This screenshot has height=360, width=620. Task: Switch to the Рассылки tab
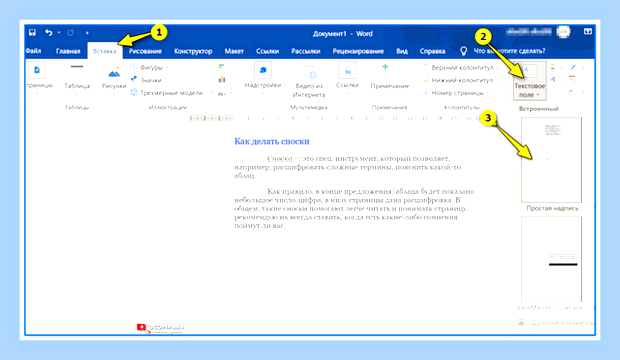pyautogui.click(x=306, y=51)
